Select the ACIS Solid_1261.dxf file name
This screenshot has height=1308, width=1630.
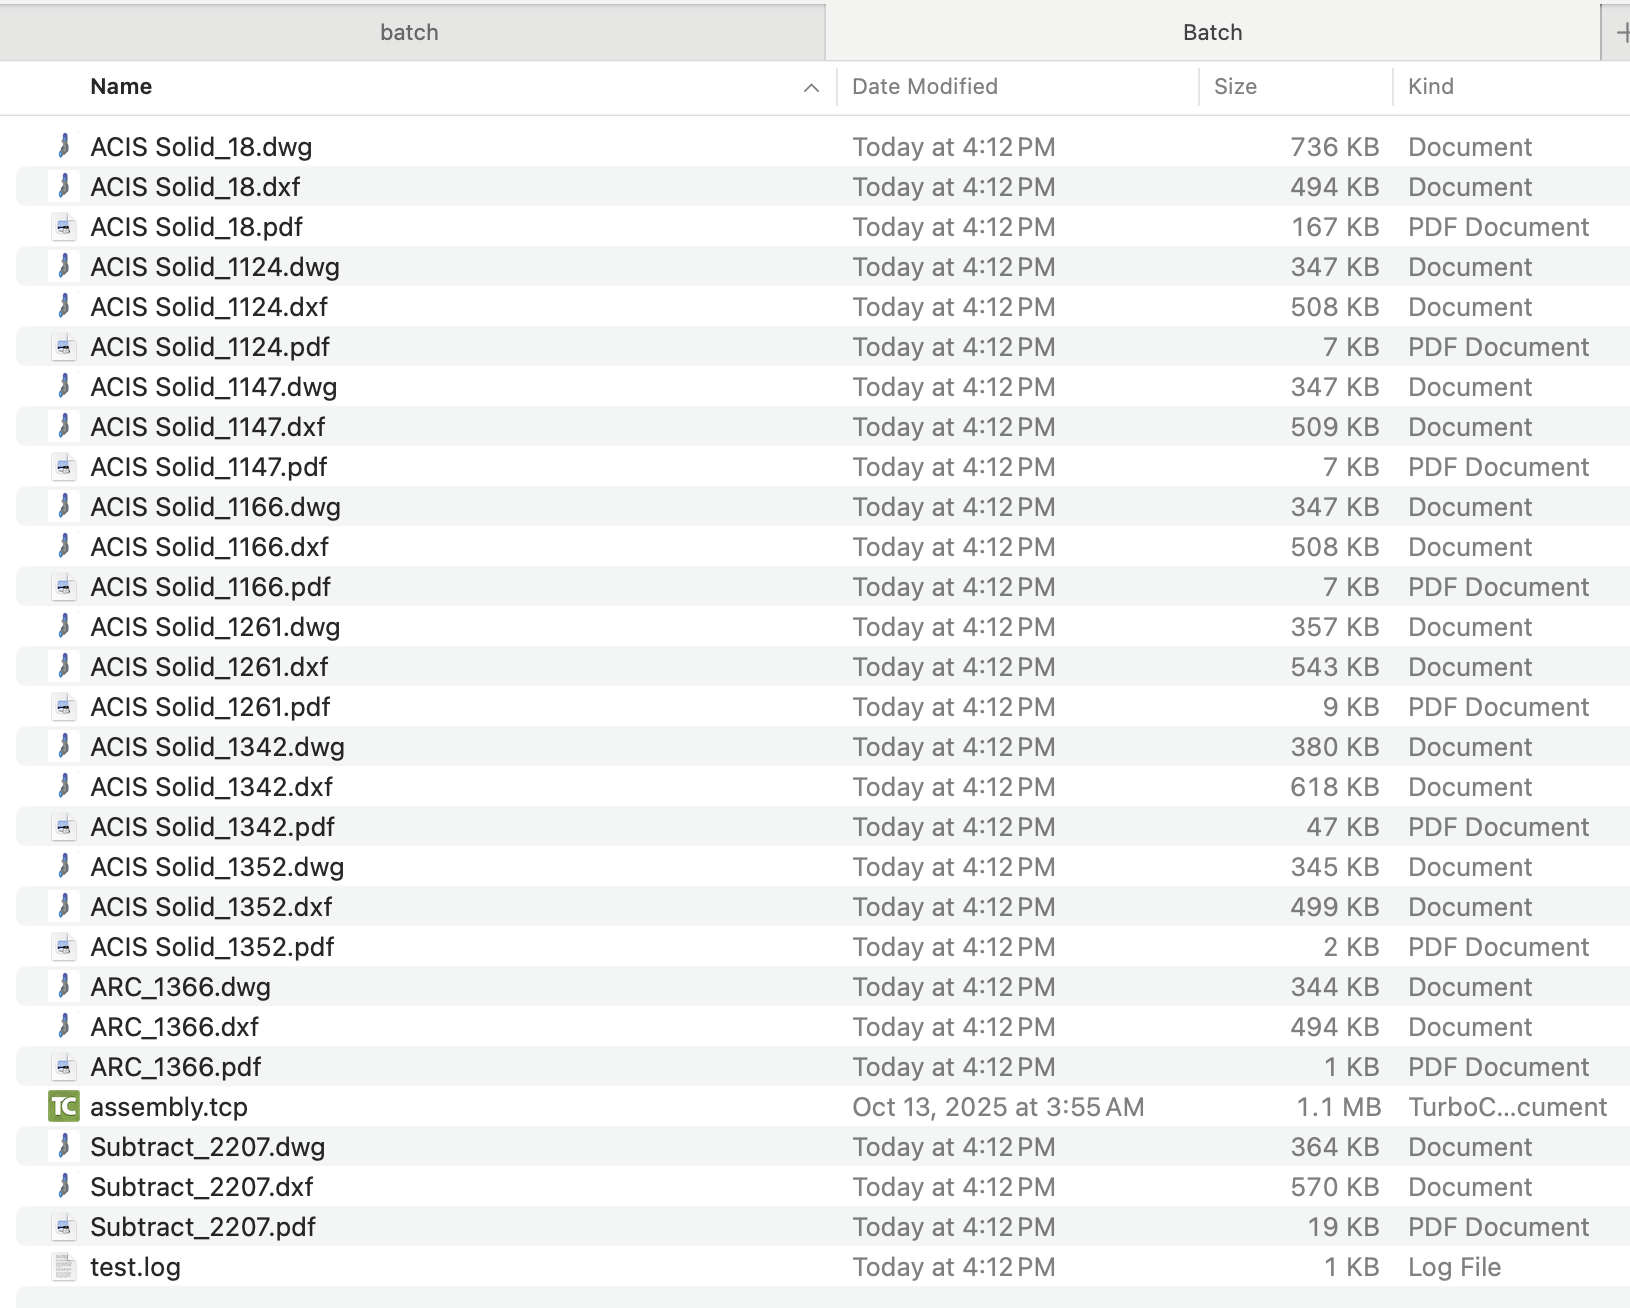[209, 667]
